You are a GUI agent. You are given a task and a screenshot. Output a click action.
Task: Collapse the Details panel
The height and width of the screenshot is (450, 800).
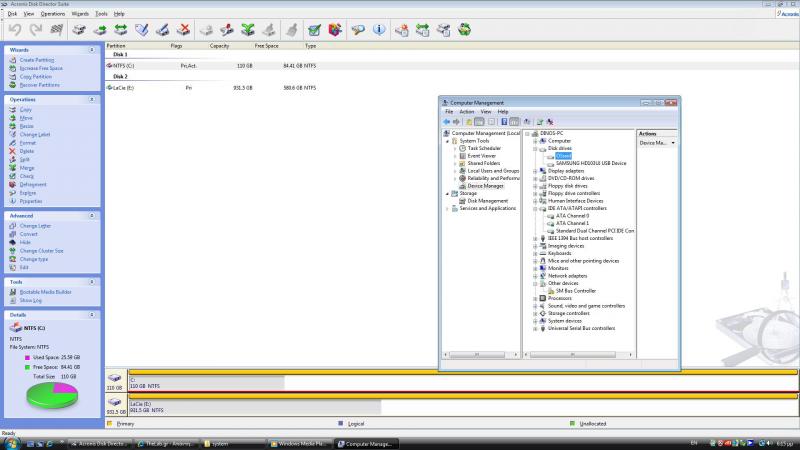[x=92, y=315]
